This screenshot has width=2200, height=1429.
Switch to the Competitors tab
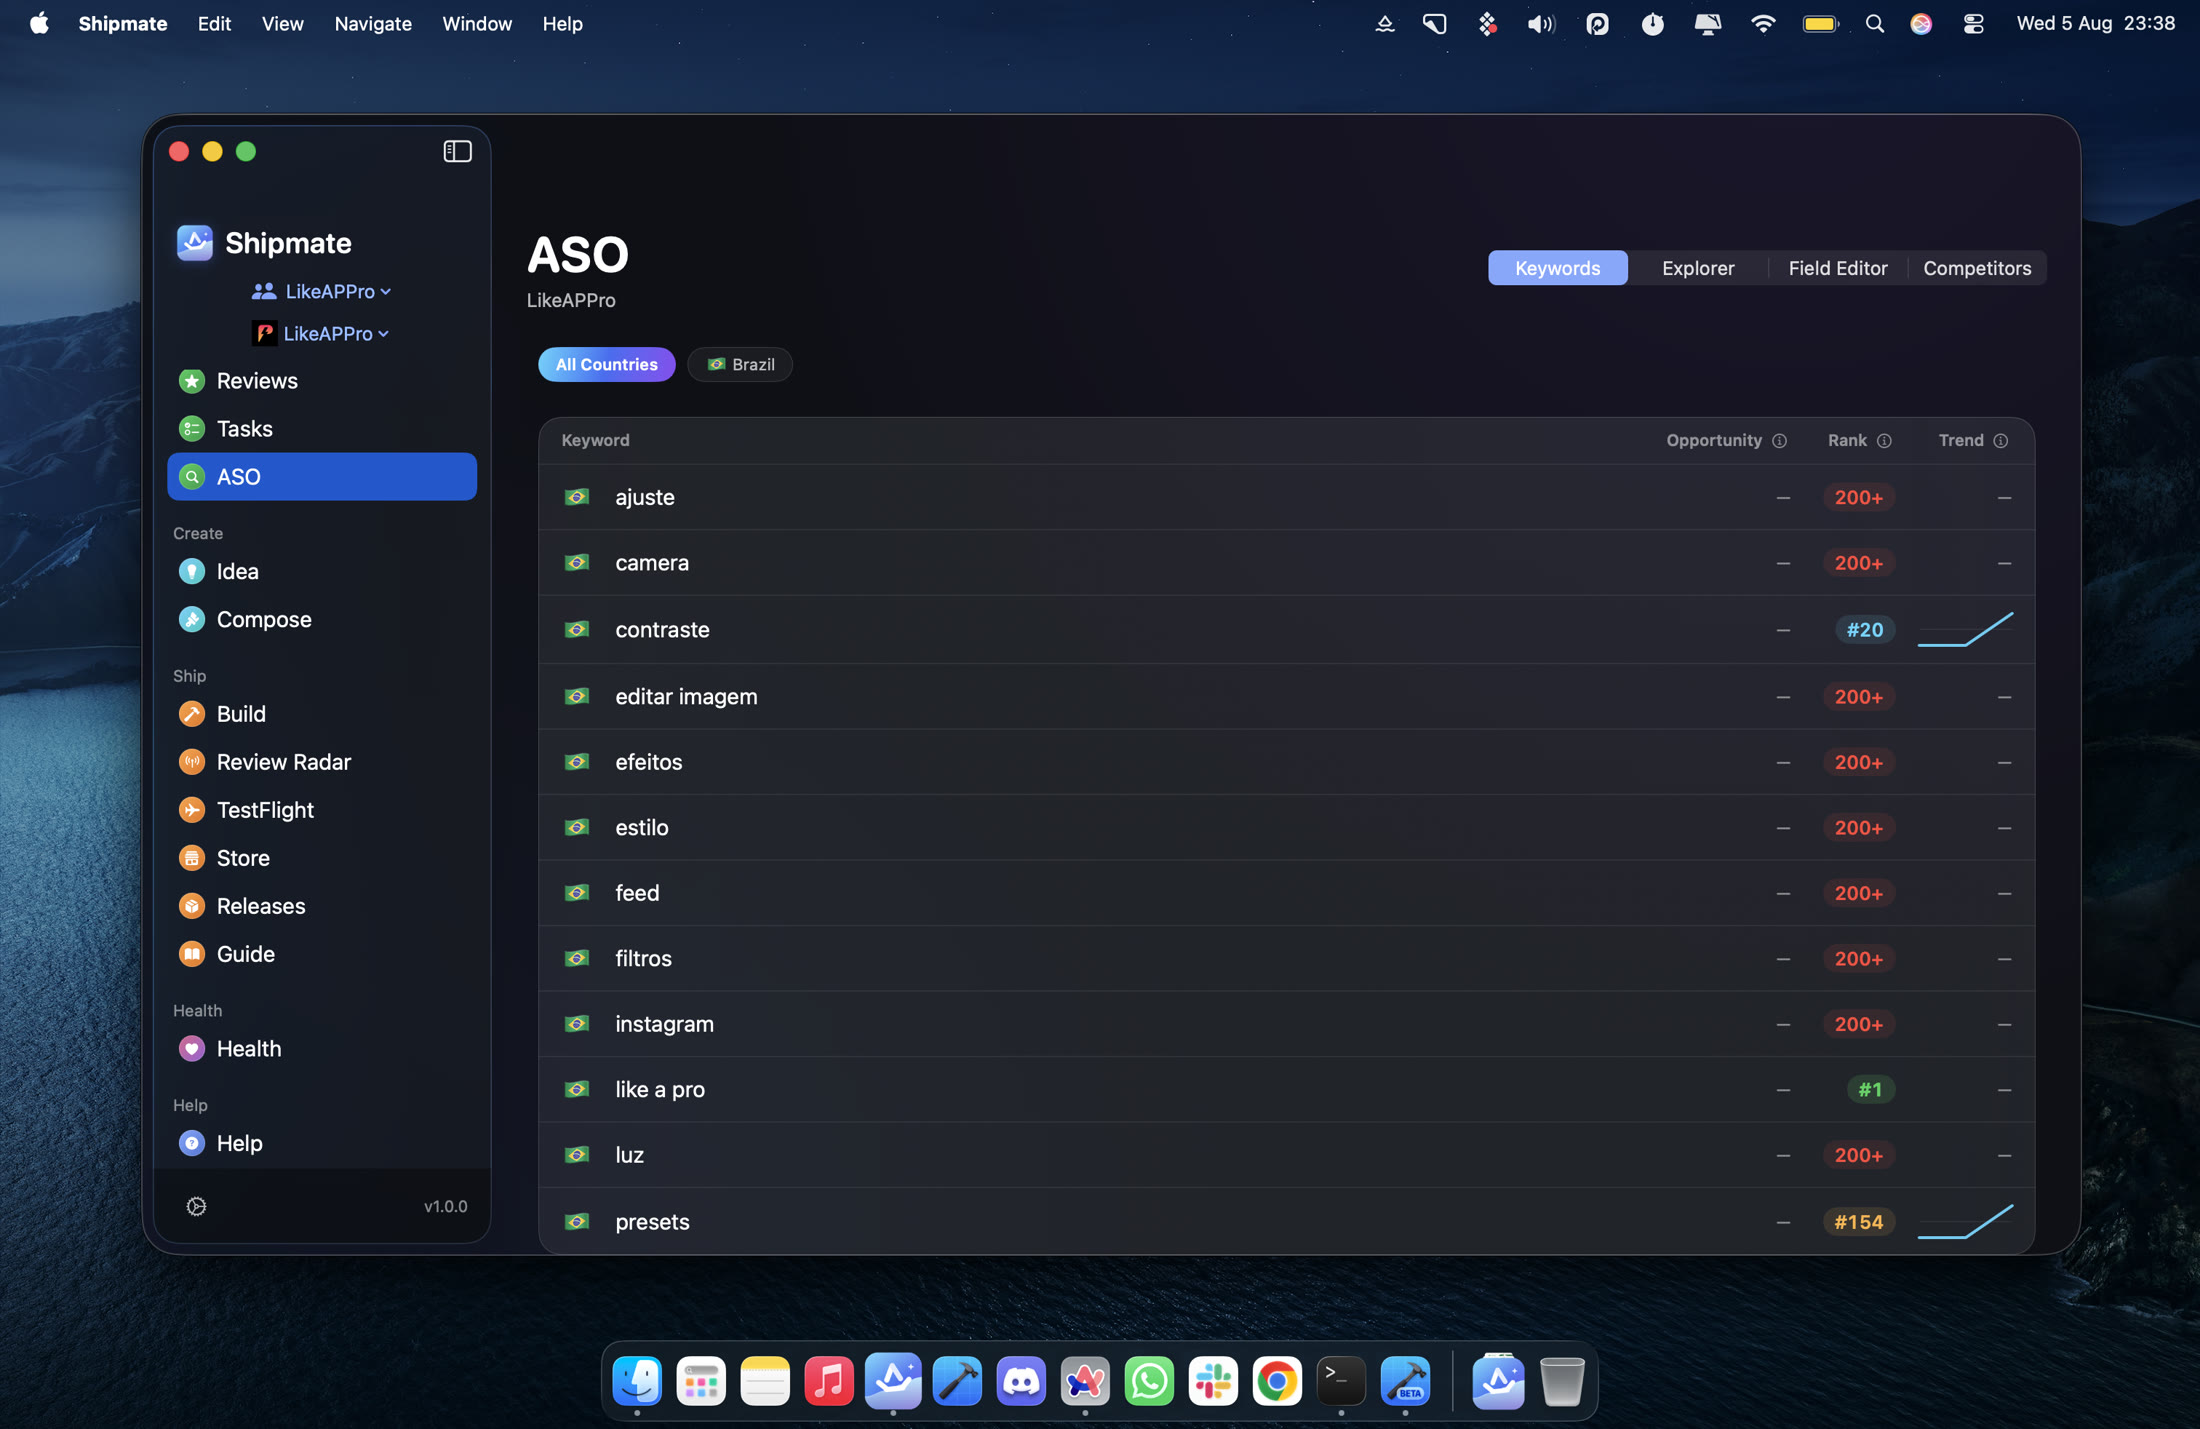(x=1976, y=268)
